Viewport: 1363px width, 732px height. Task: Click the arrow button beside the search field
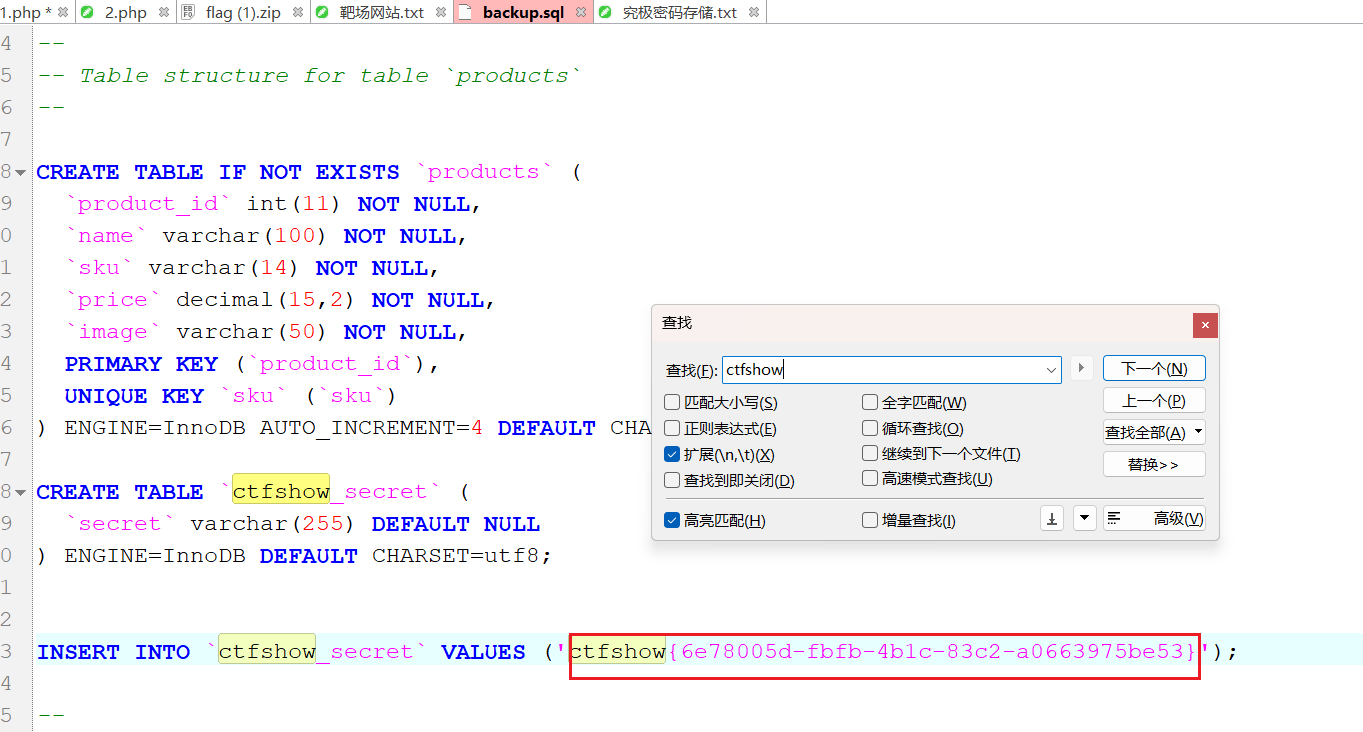click(1080, 369)
